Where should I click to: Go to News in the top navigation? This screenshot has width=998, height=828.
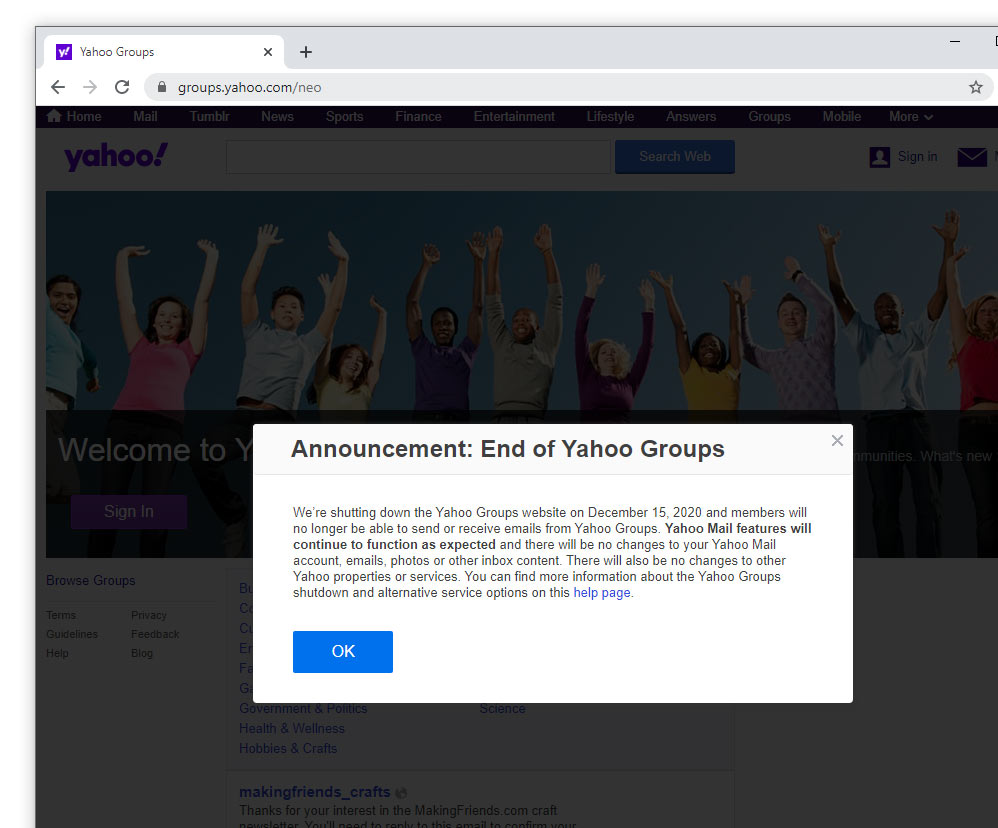pos(278,117)
